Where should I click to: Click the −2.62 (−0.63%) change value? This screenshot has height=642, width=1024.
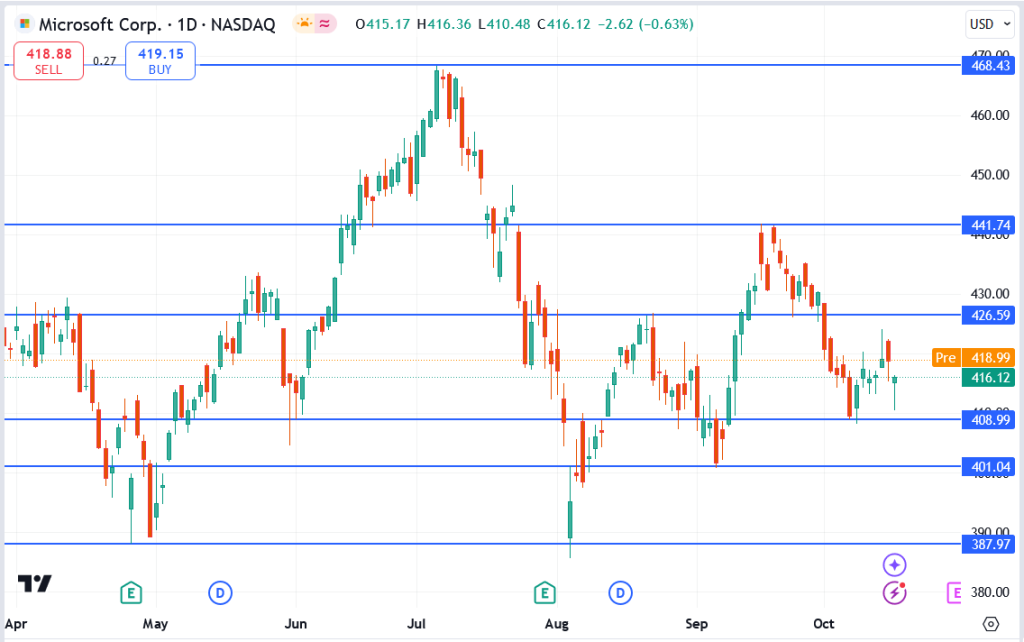(646, 24)
